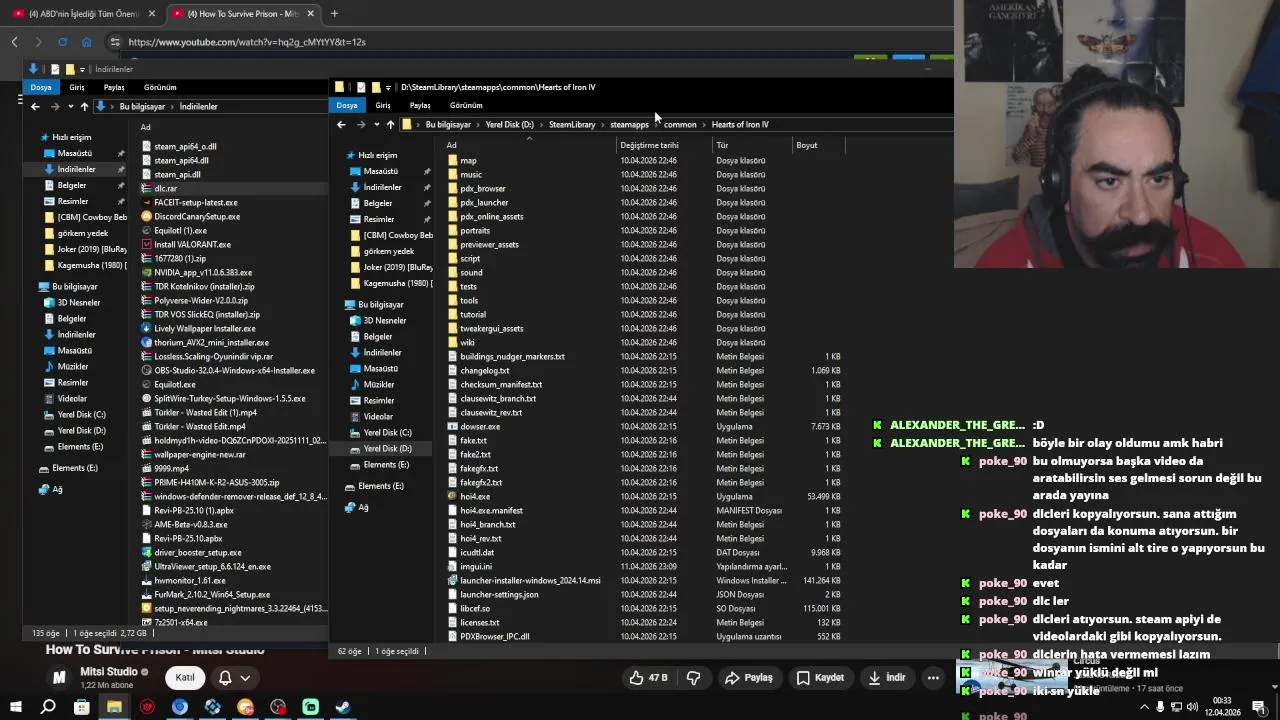
Task: Click steamapps in the breadcrumb path
Action: [629, 124]
